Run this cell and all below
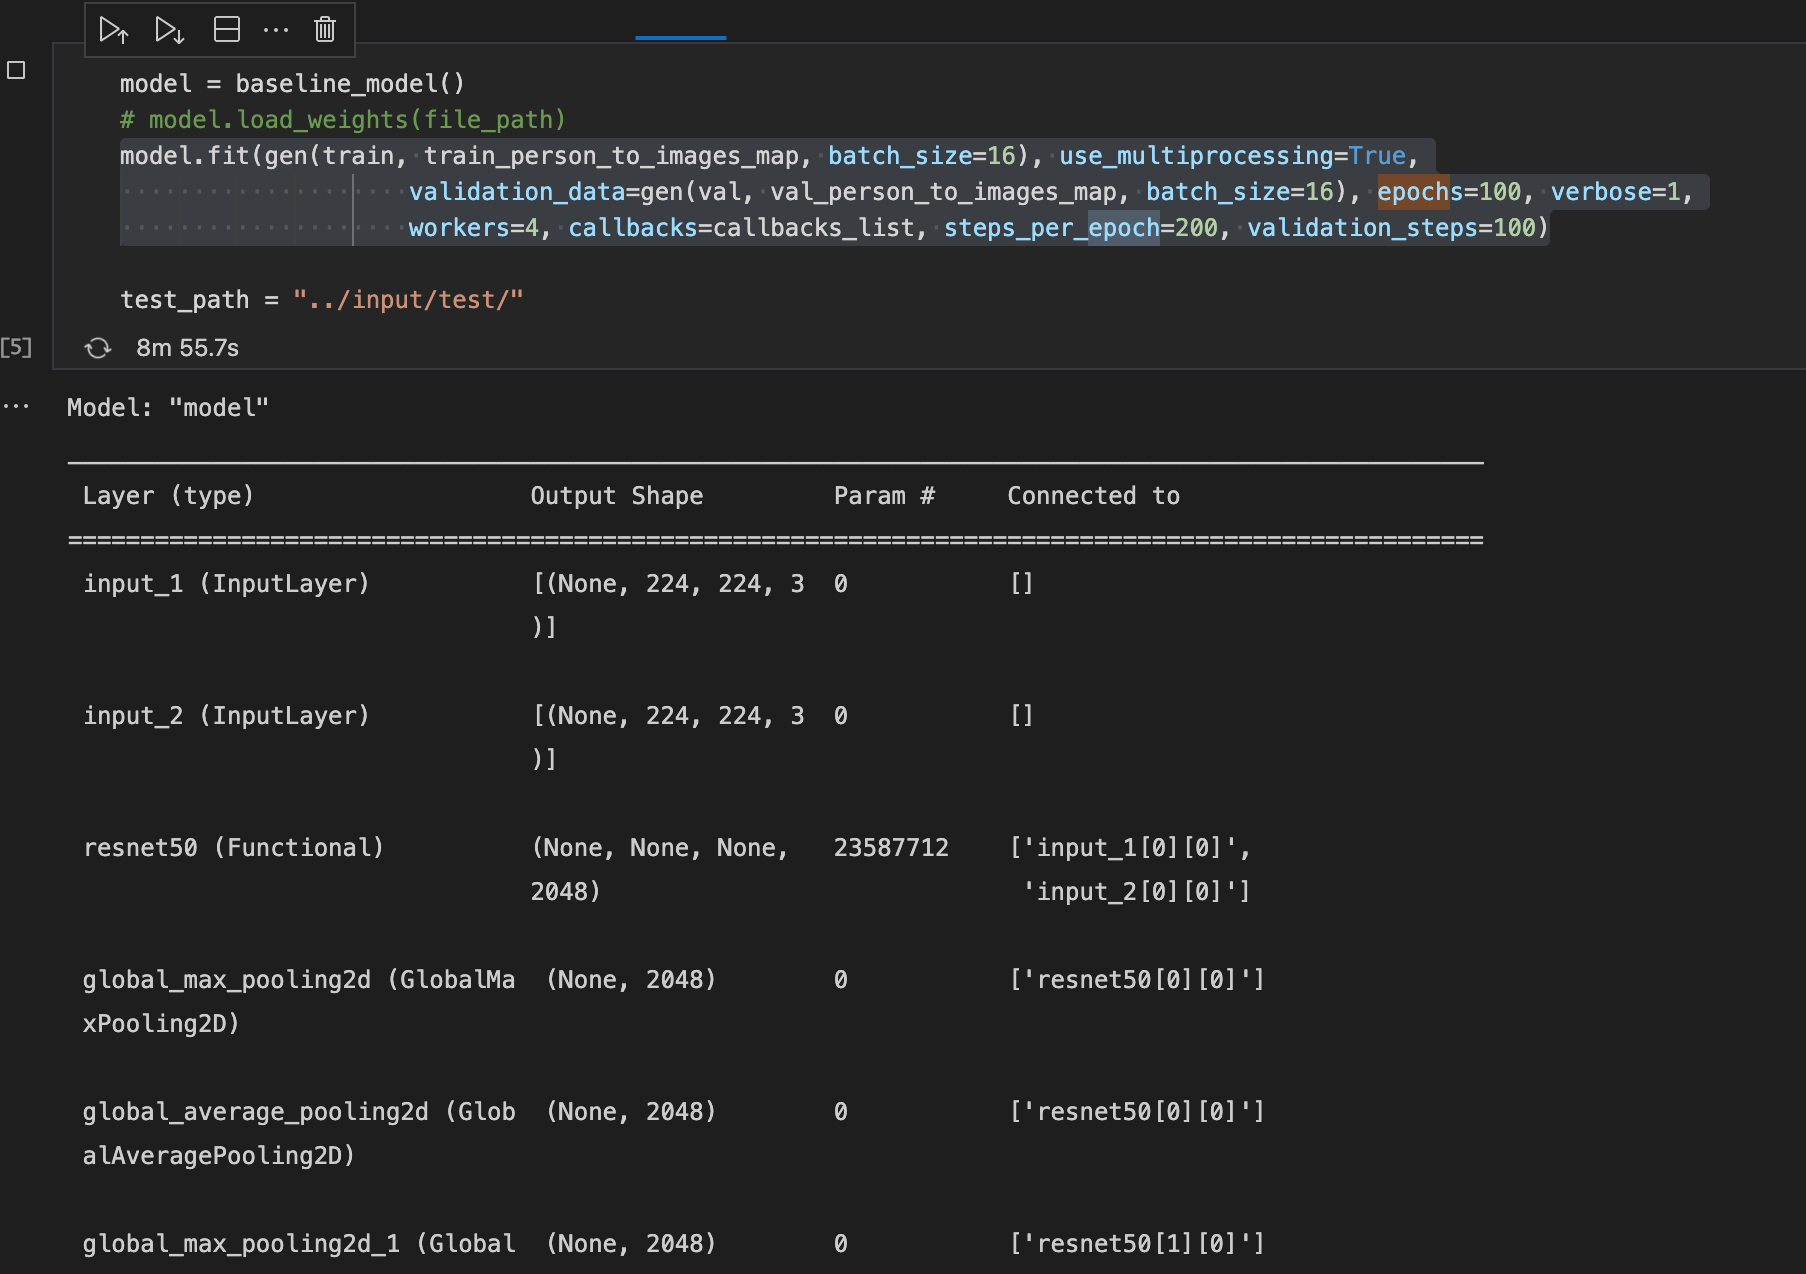Screen dimensions: 1806x1274 pos(169,30)
